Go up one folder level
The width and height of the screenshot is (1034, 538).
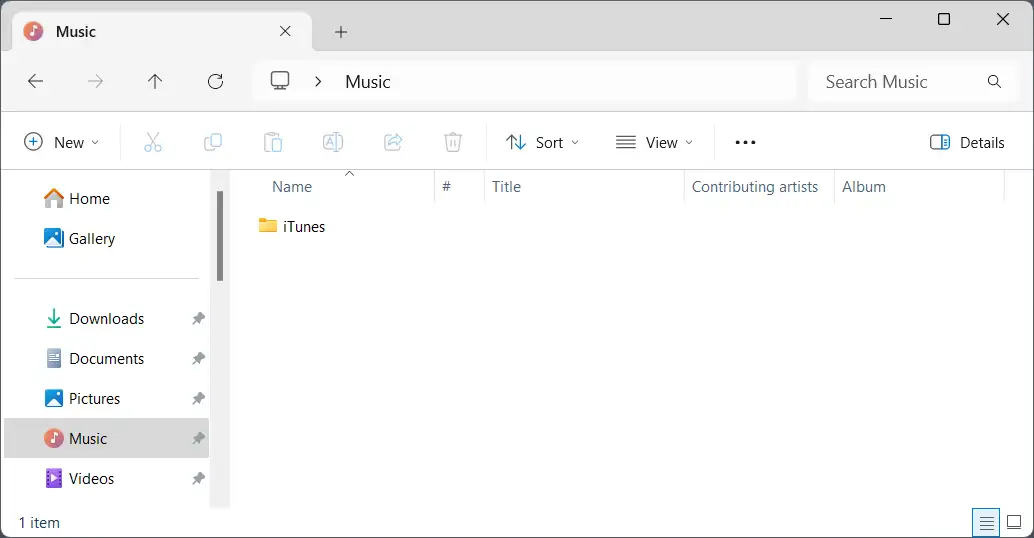[x=155, y=82]
